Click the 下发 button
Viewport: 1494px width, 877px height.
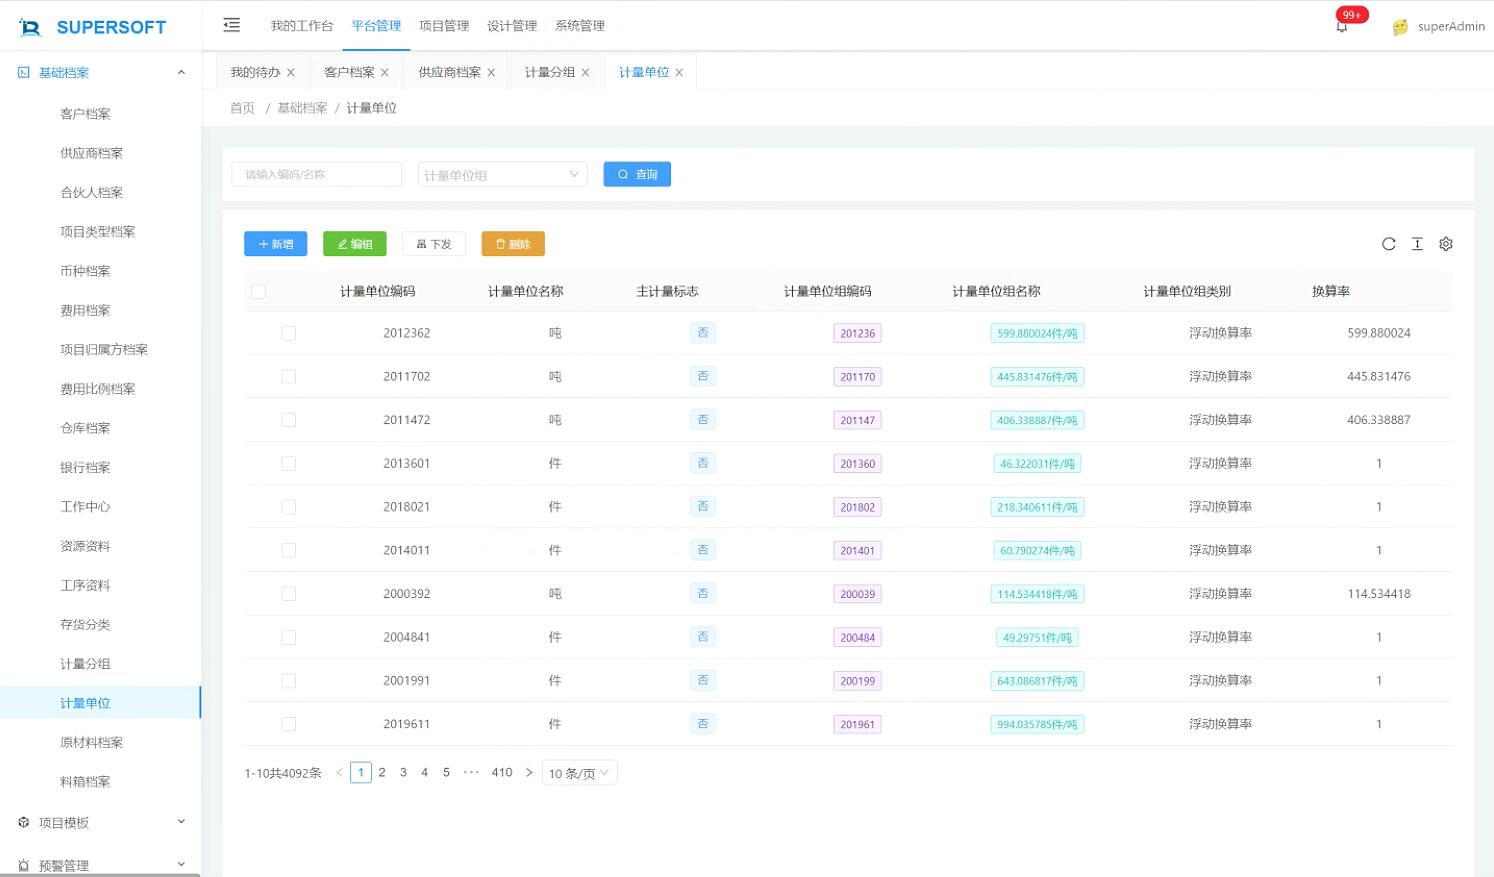[434, 244]
